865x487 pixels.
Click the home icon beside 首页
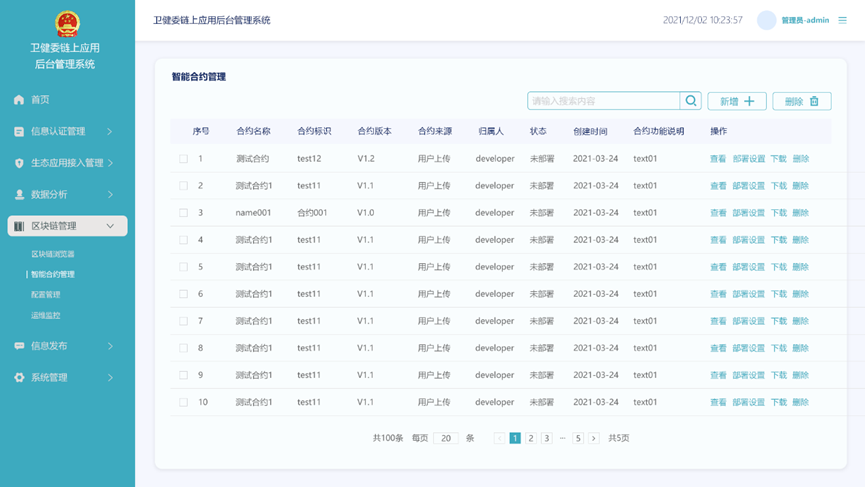tap(19, 100)
